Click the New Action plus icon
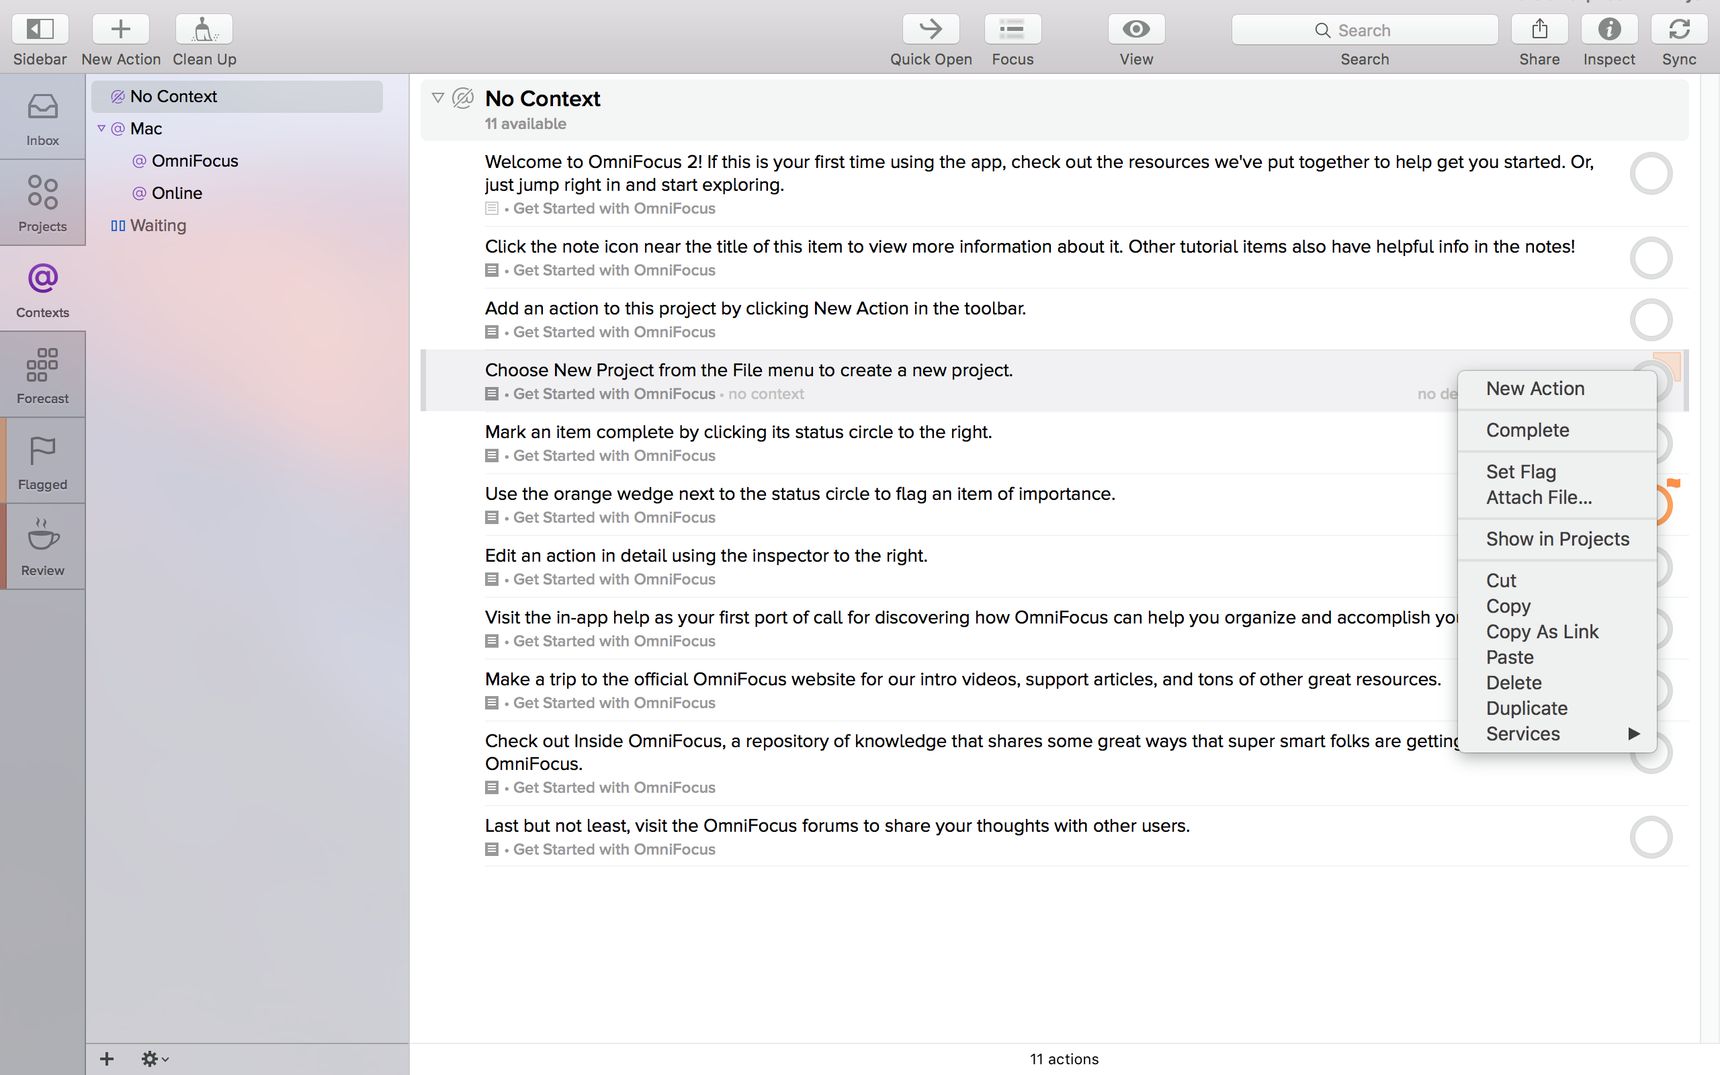1720x1075 pixels. tap(120, 29)
